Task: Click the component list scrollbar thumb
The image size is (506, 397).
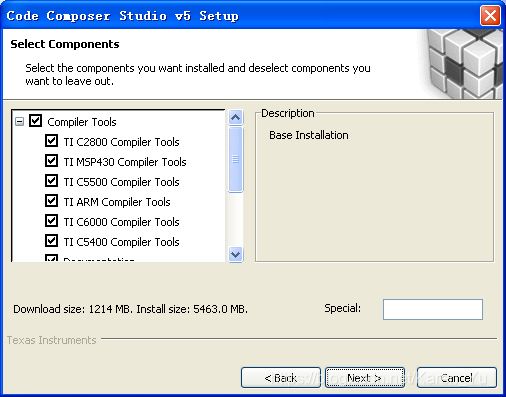Action: 236,160
